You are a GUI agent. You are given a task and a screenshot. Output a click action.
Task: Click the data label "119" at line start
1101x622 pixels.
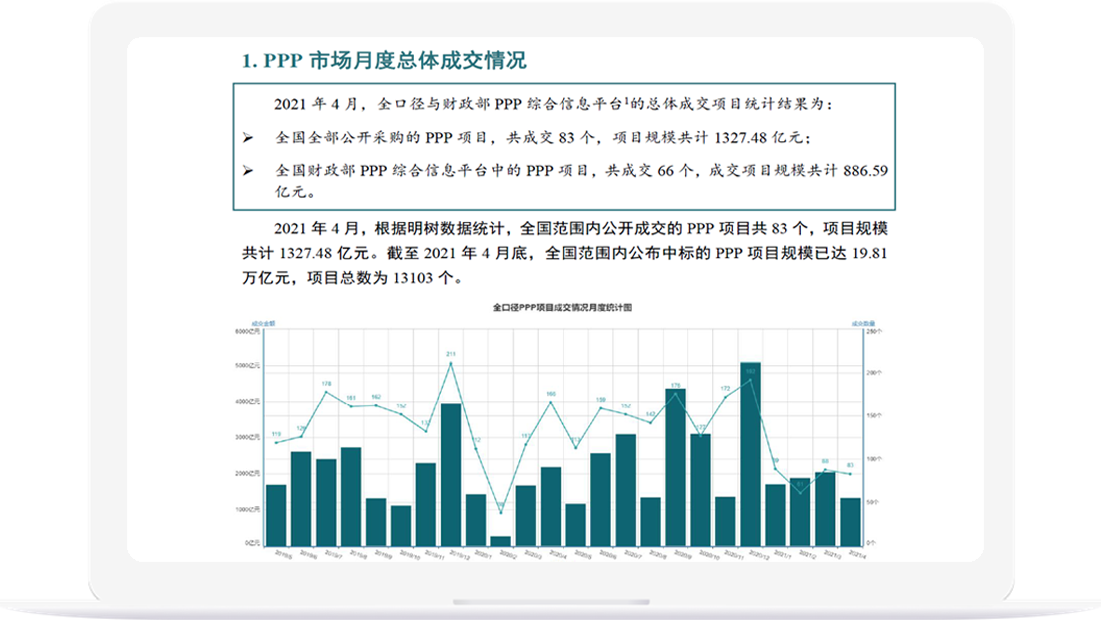click(x=276, y=434)
